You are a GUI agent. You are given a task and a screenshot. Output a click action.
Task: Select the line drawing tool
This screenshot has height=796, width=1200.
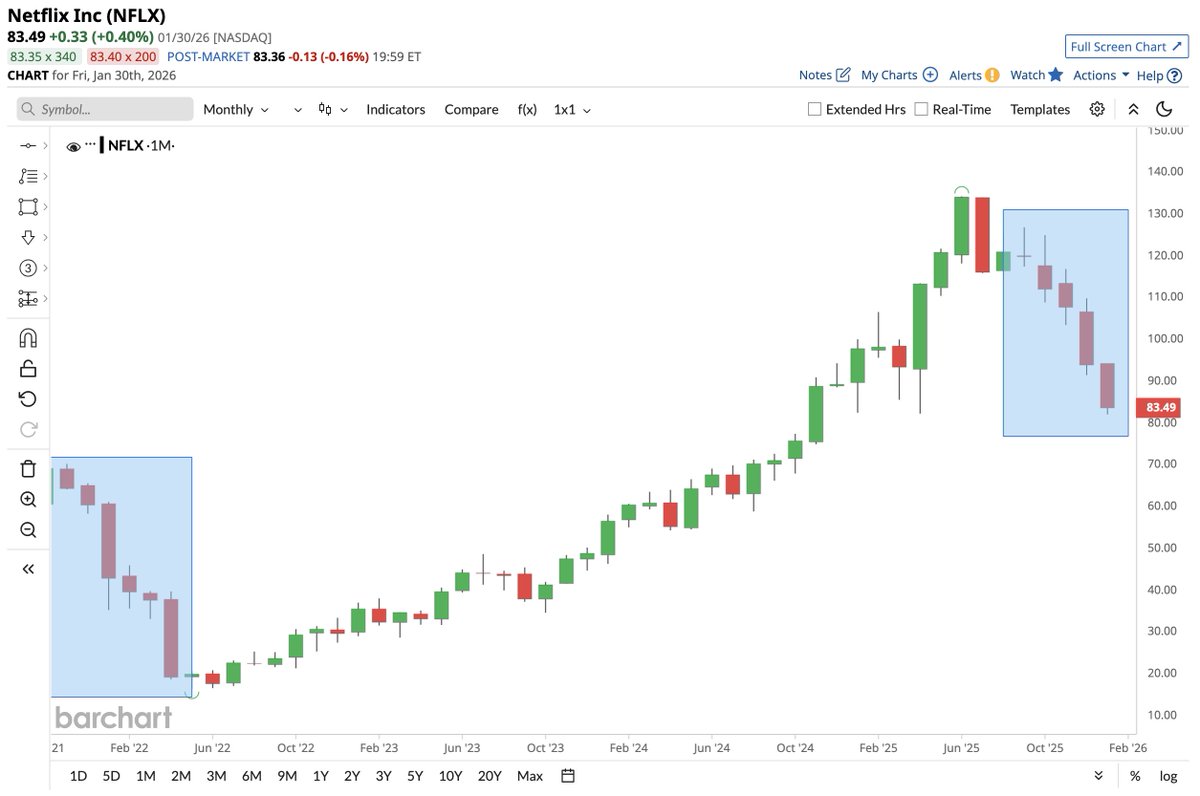pyautogui.click(x=28, y=146)
